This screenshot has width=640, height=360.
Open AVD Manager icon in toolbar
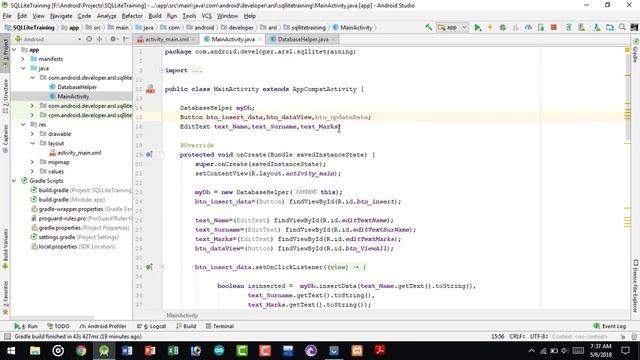pos(582,27)
